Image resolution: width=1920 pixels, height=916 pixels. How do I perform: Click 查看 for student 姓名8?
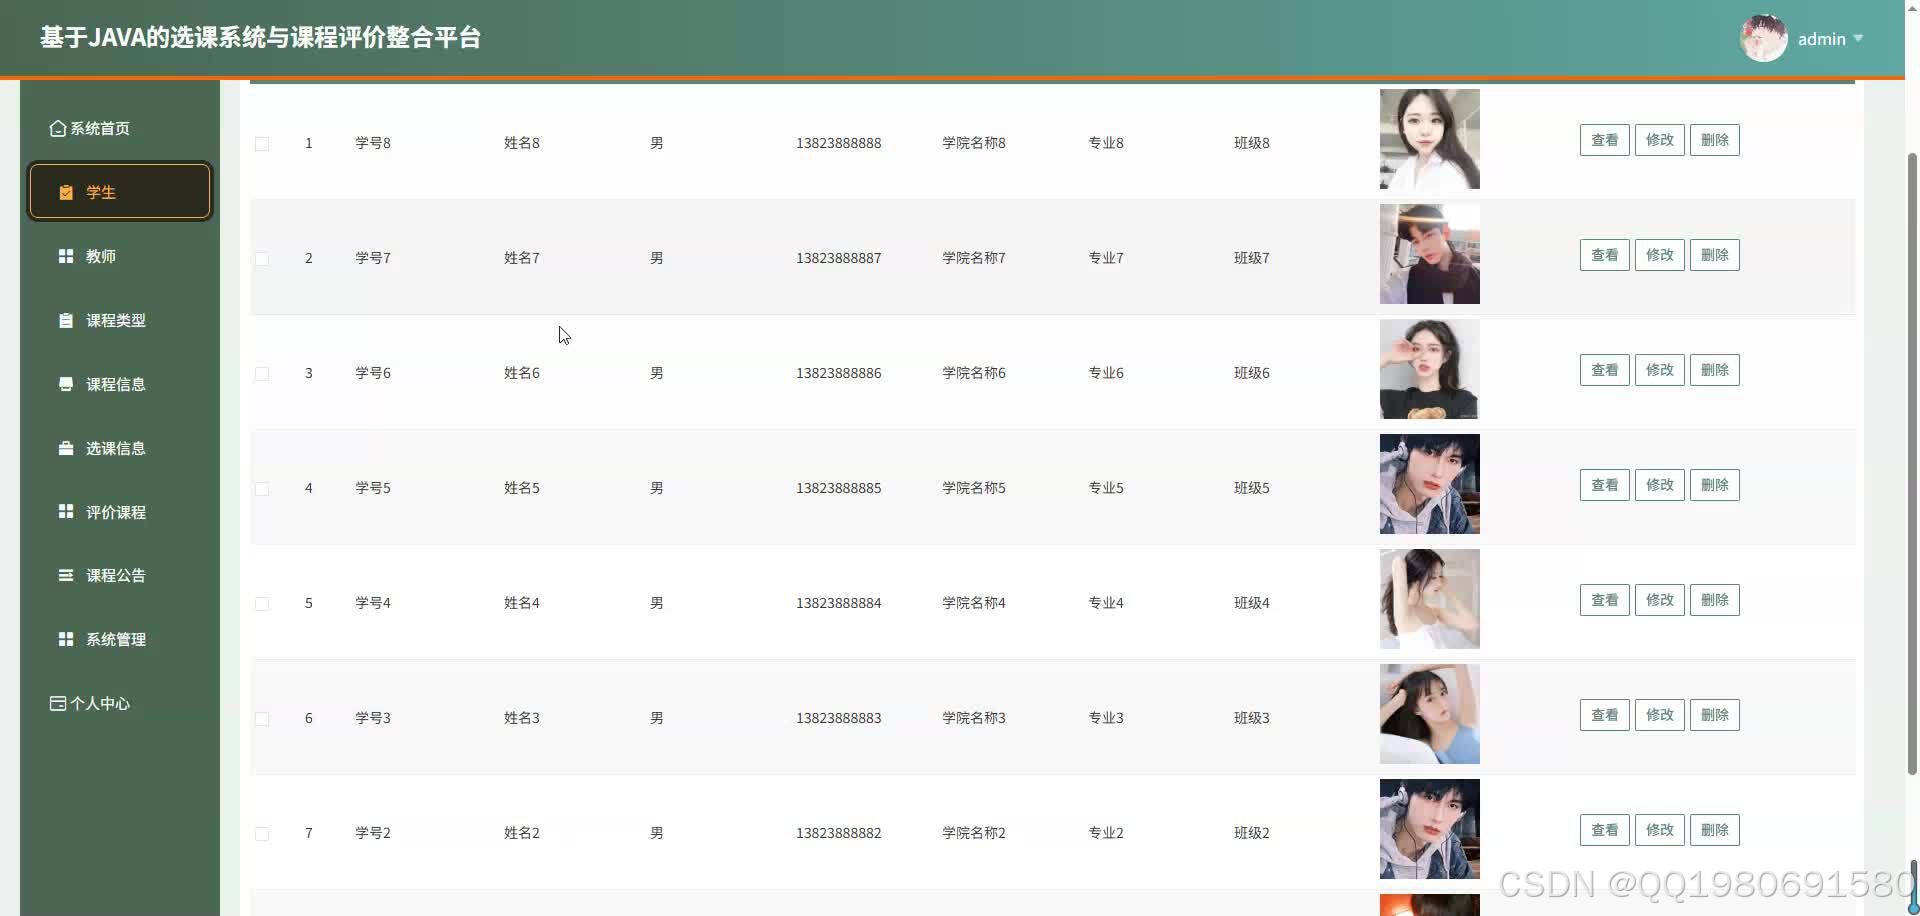coord(1604,140)
